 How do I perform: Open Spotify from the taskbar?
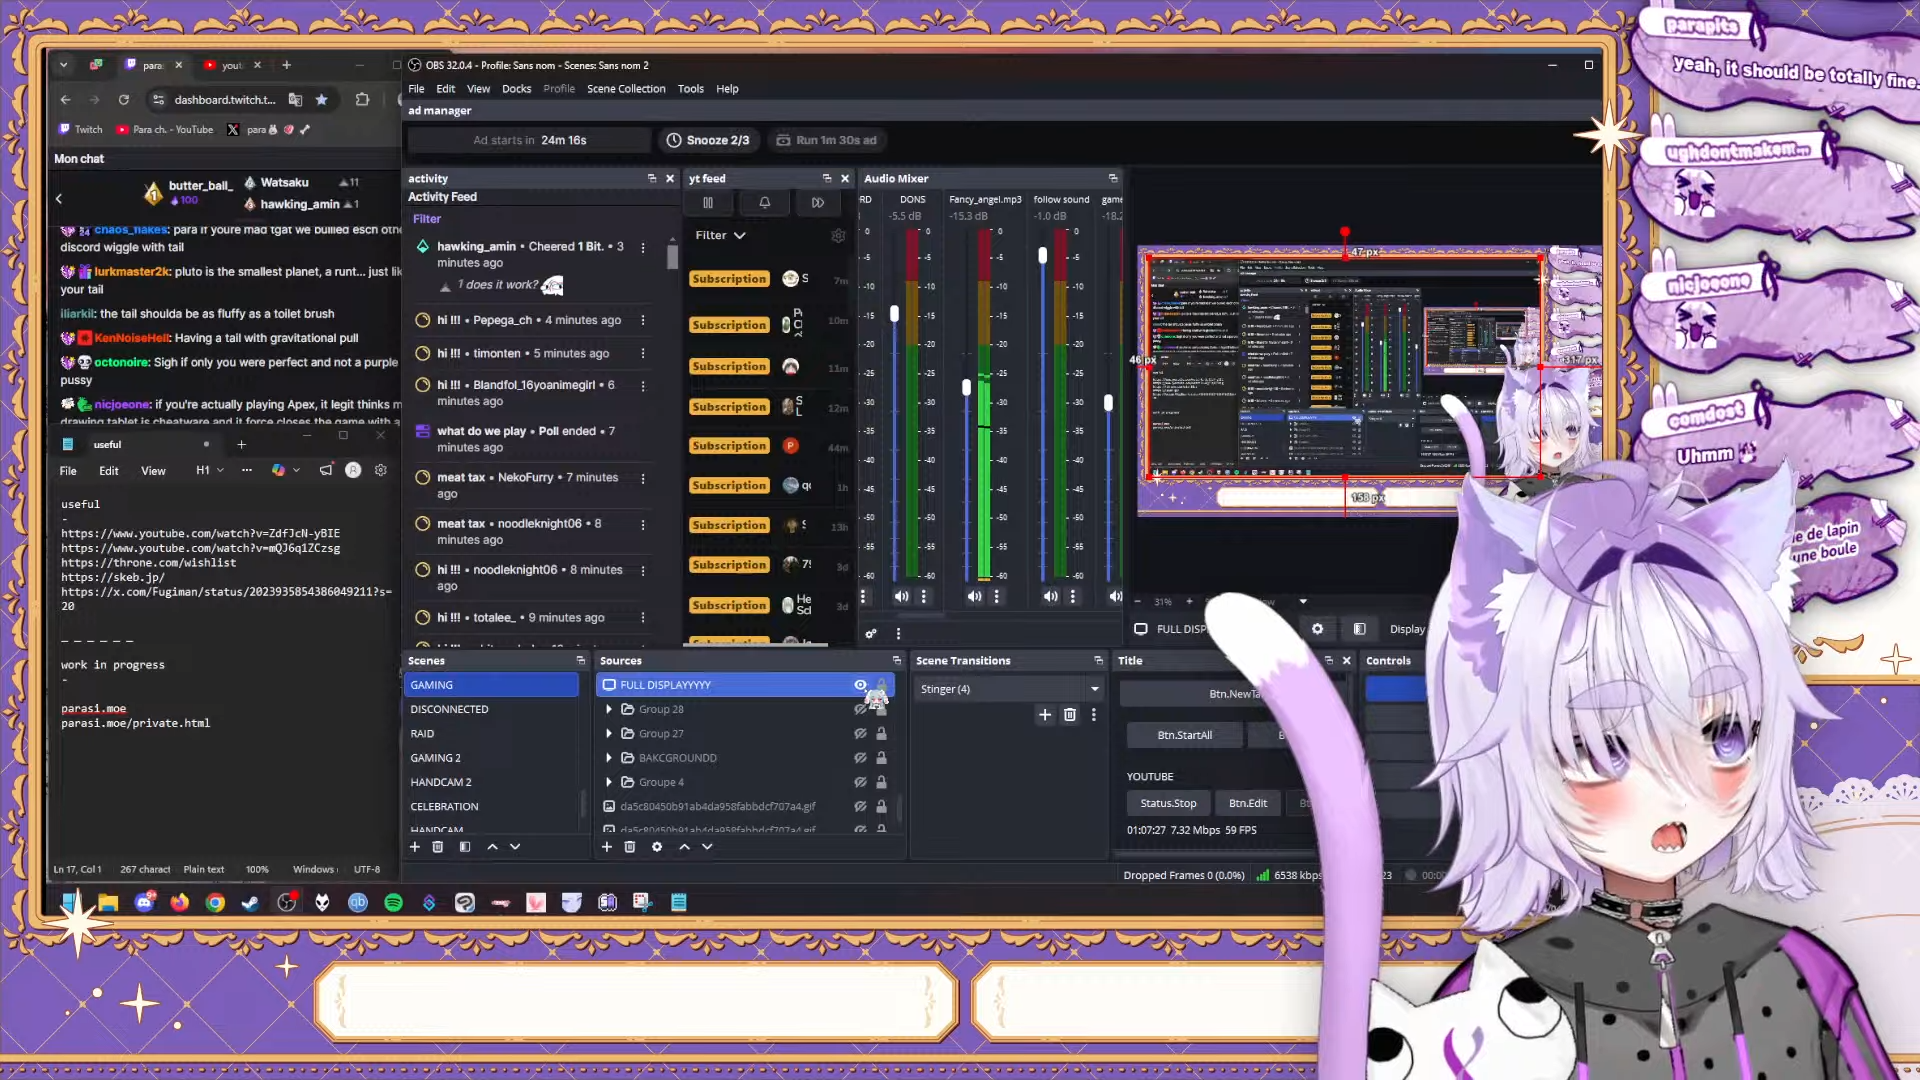[x=393, y=903]
